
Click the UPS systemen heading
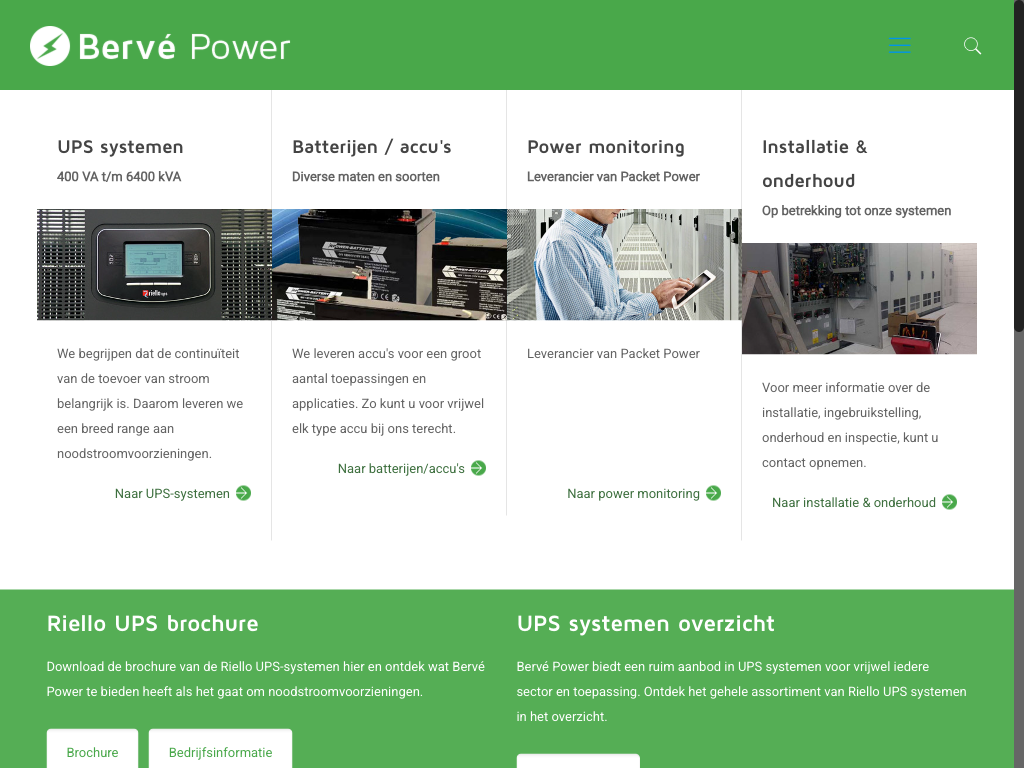click(x=120, y=147)
